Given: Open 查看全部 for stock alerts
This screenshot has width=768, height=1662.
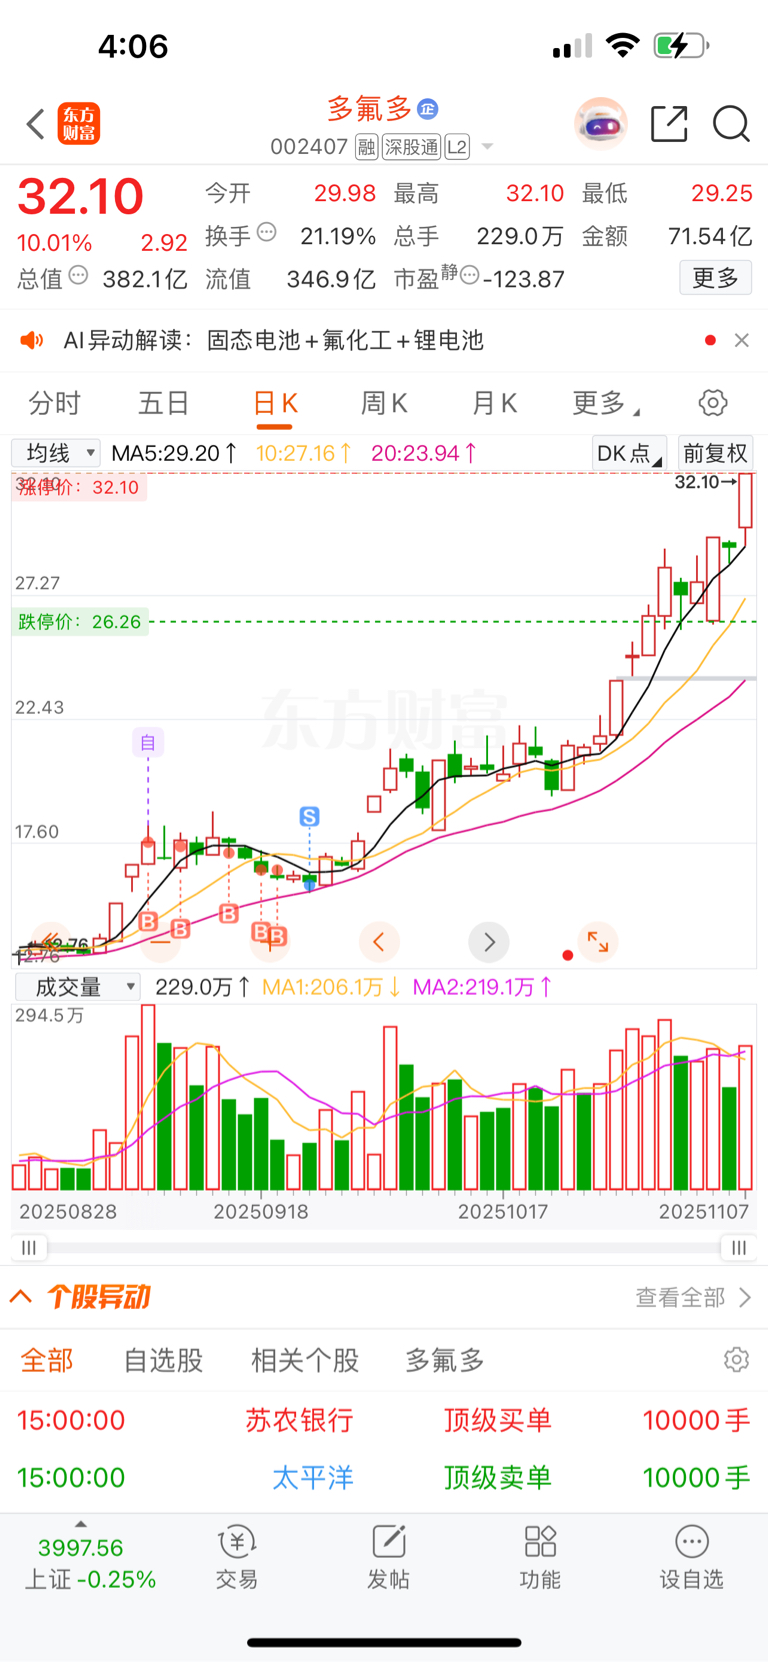Looking at the screenshot, I should (693, 1297).
